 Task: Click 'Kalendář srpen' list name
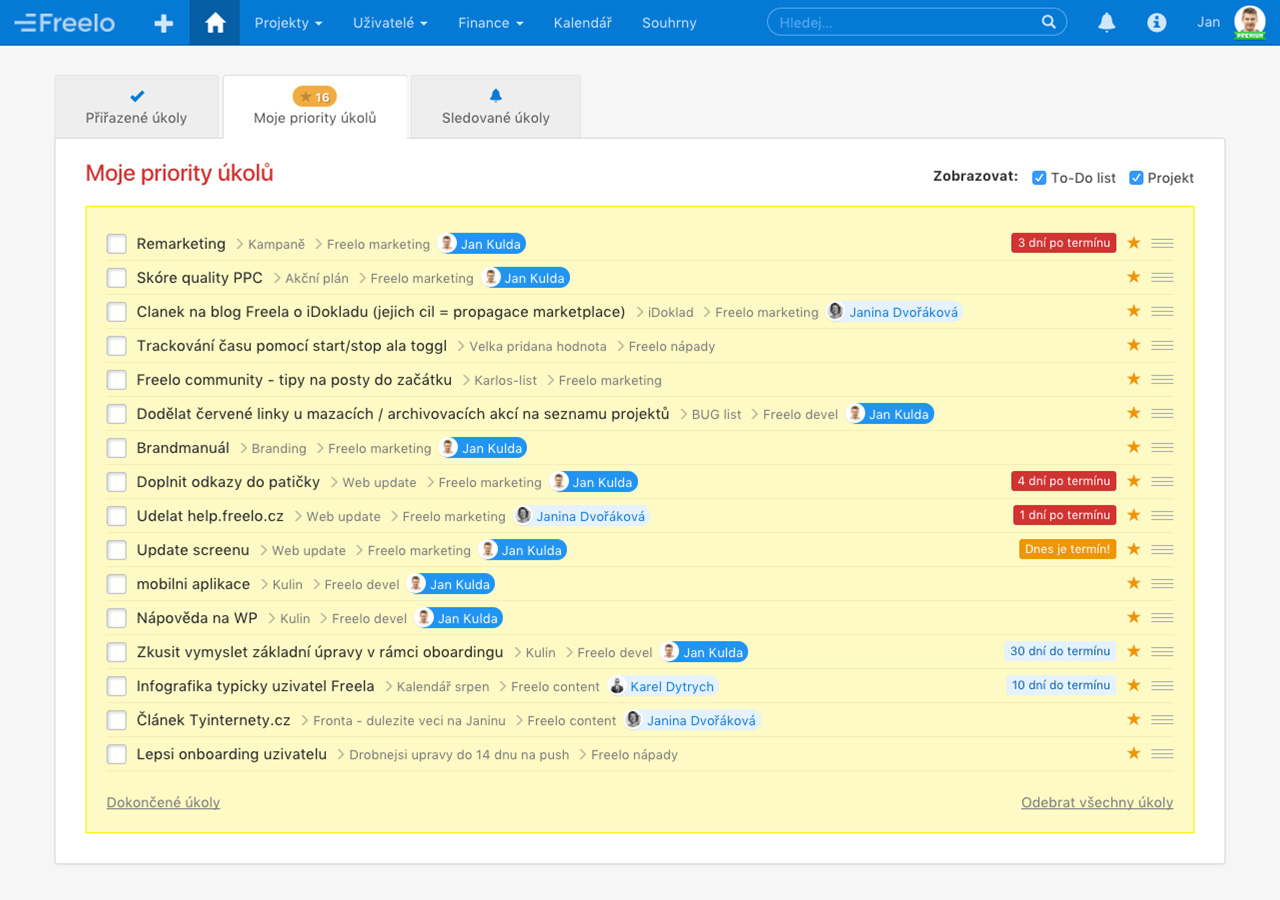point(443,686)
